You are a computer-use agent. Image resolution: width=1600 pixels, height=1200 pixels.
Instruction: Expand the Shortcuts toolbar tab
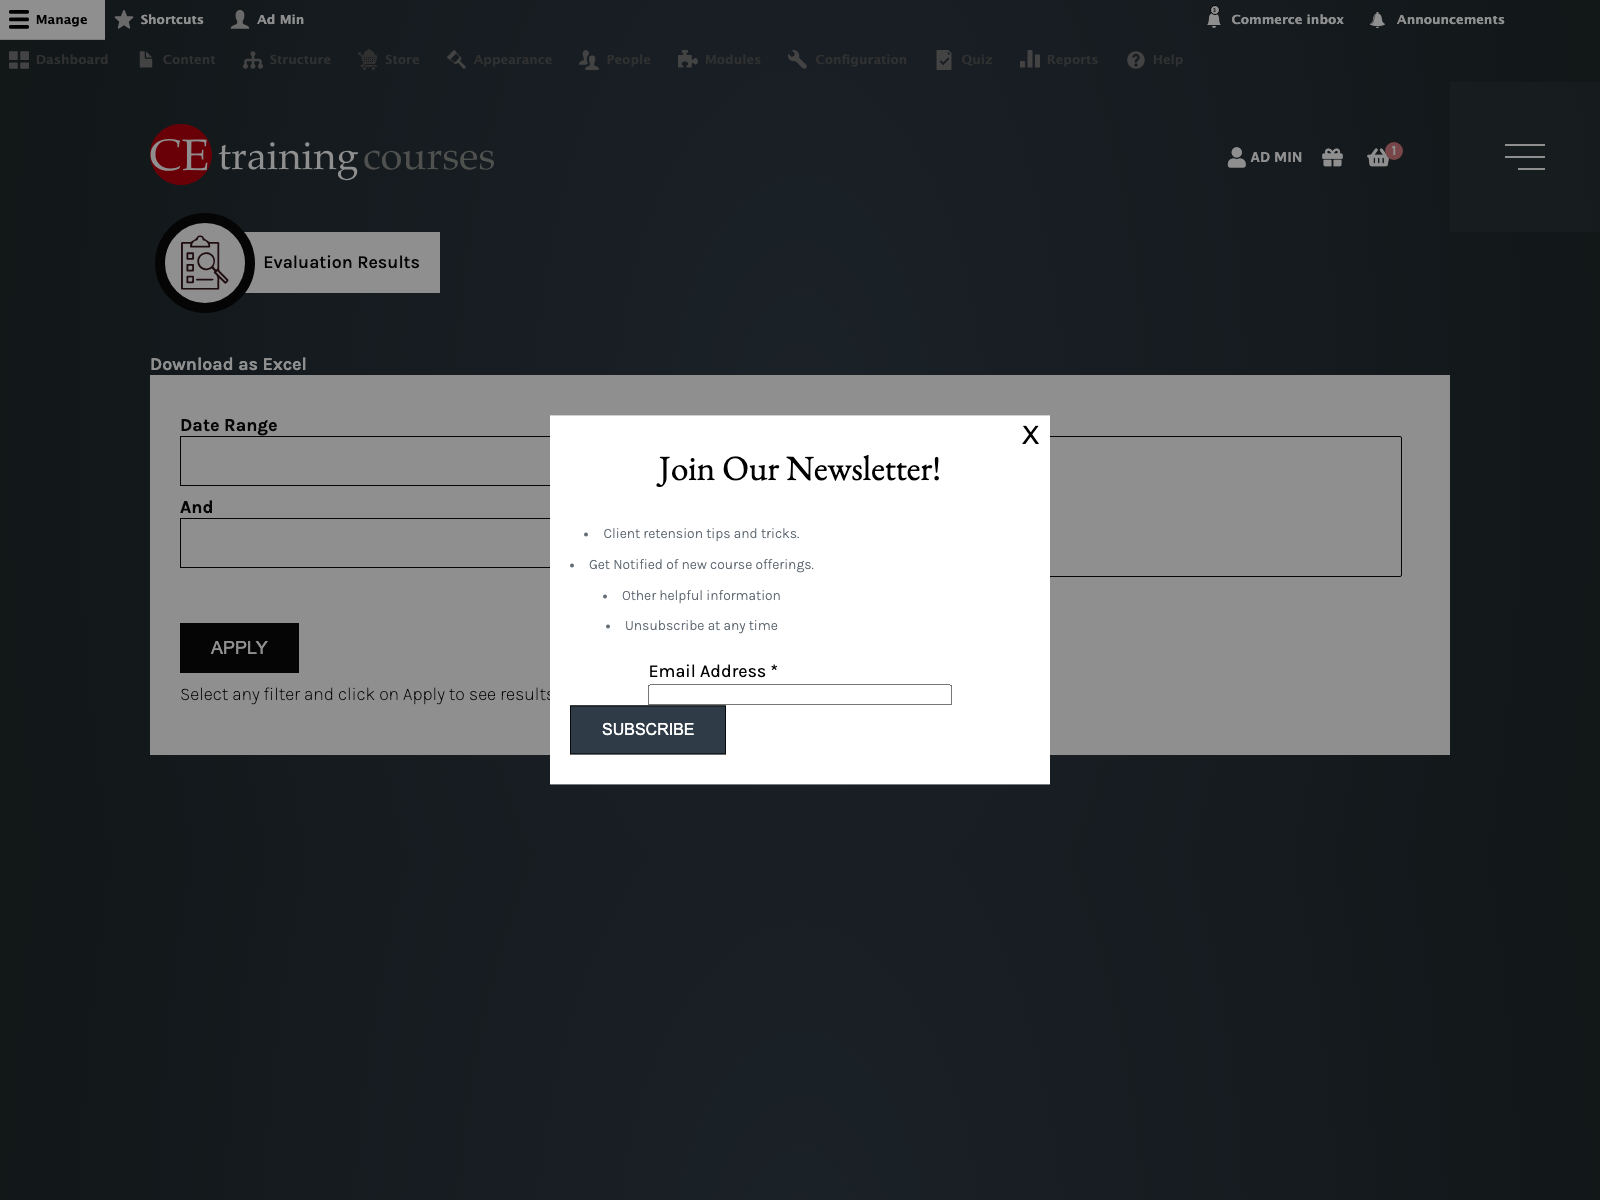click(159, 19)
